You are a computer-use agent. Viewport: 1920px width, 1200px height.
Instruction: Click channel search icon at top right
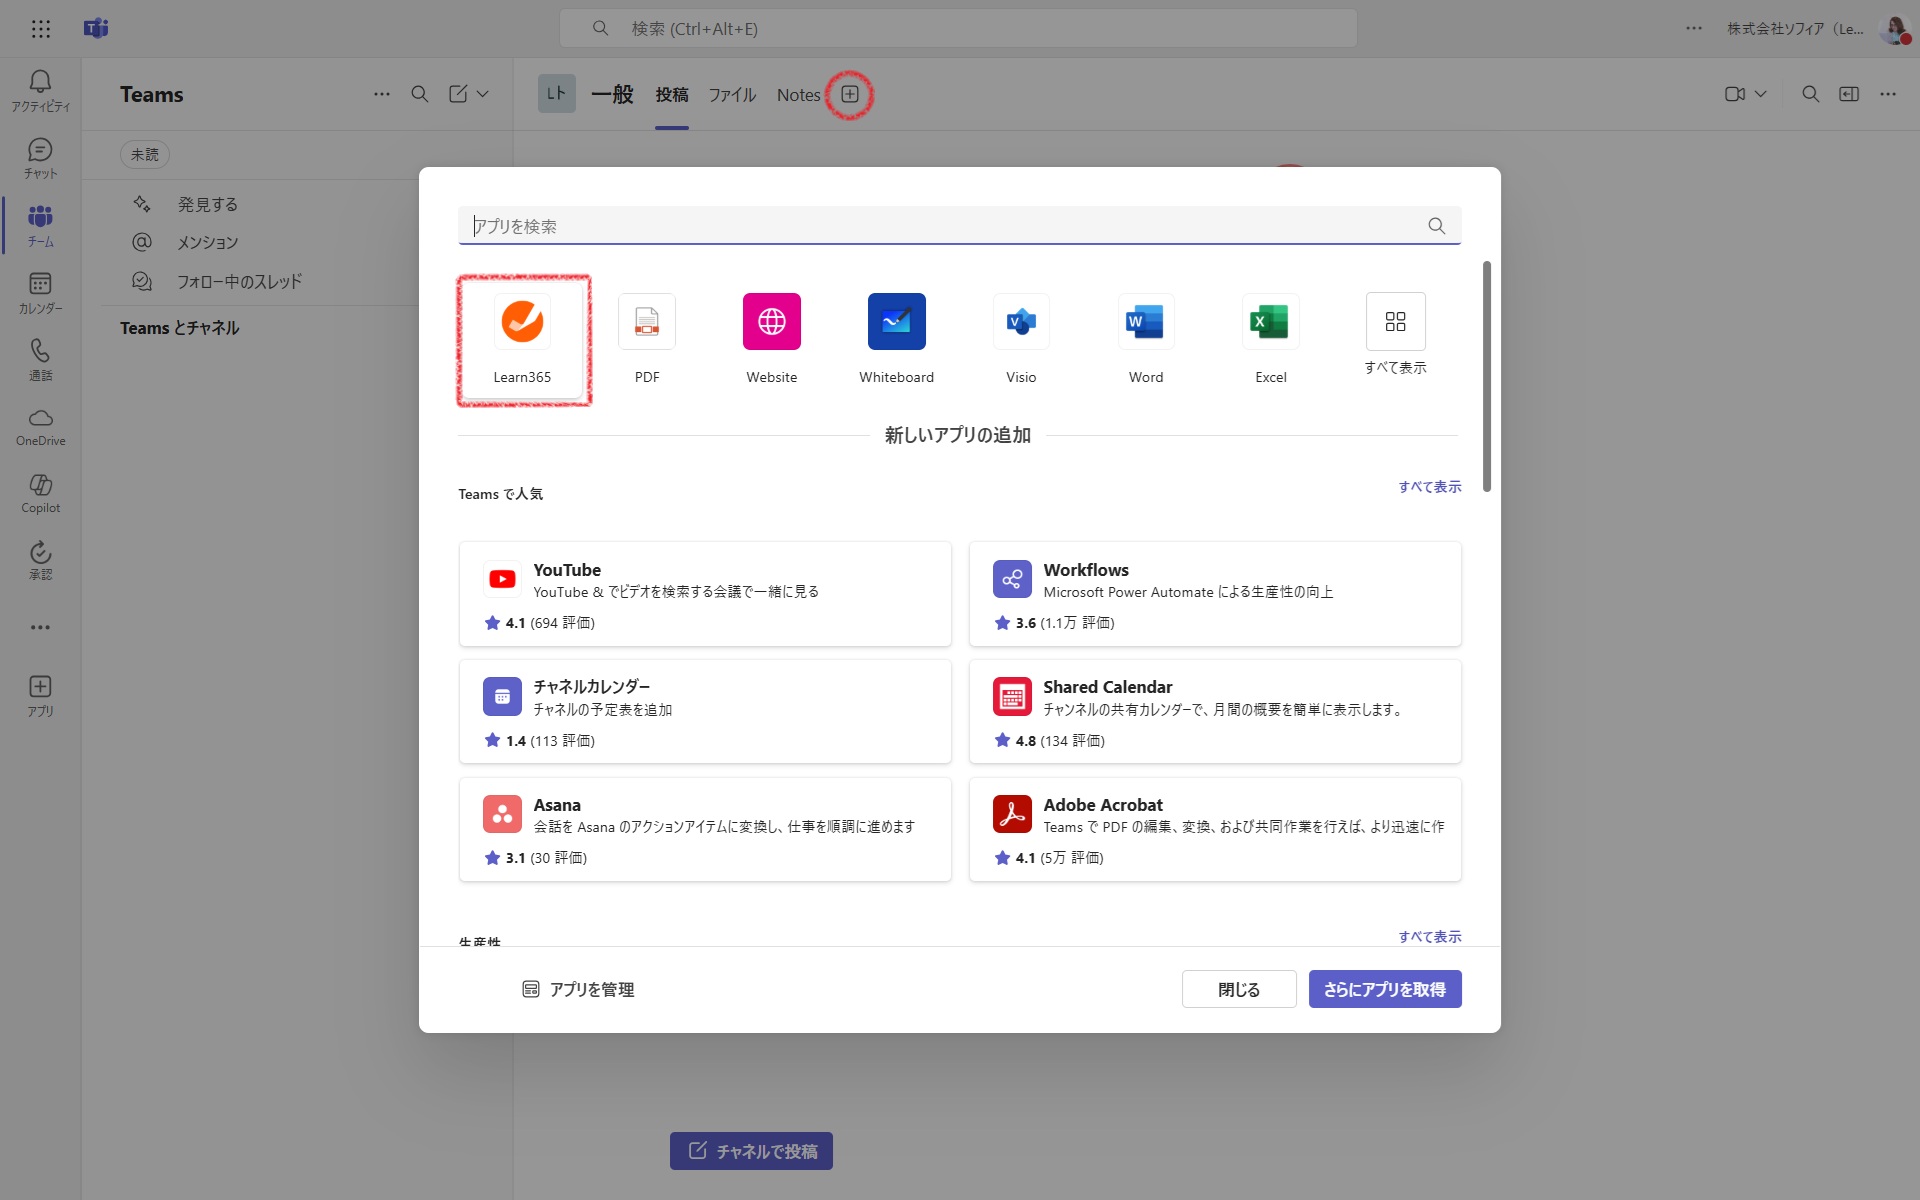(1810, 94)
